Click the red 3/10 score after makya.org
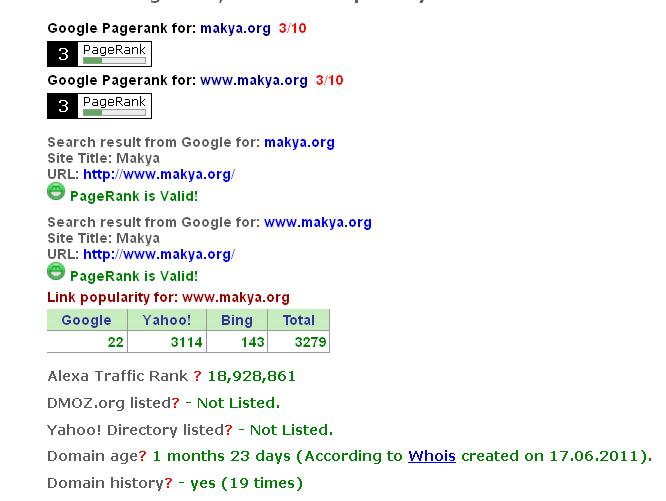Viewport: 666px width, 501px height. pos(292,28)
